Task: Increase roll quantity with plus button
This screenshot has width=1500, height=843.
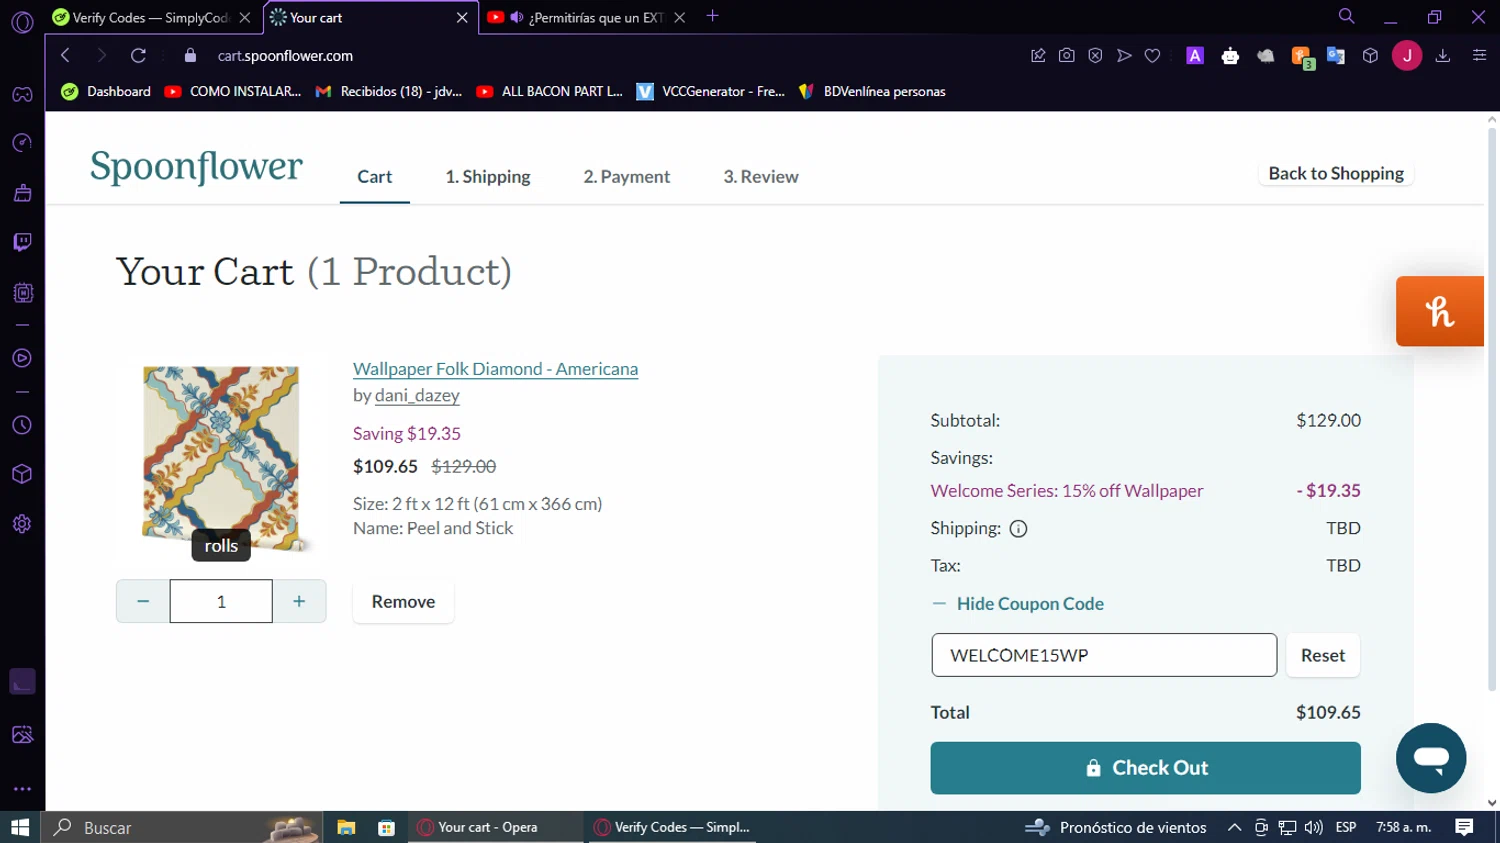Action: [x=299, y=601]
